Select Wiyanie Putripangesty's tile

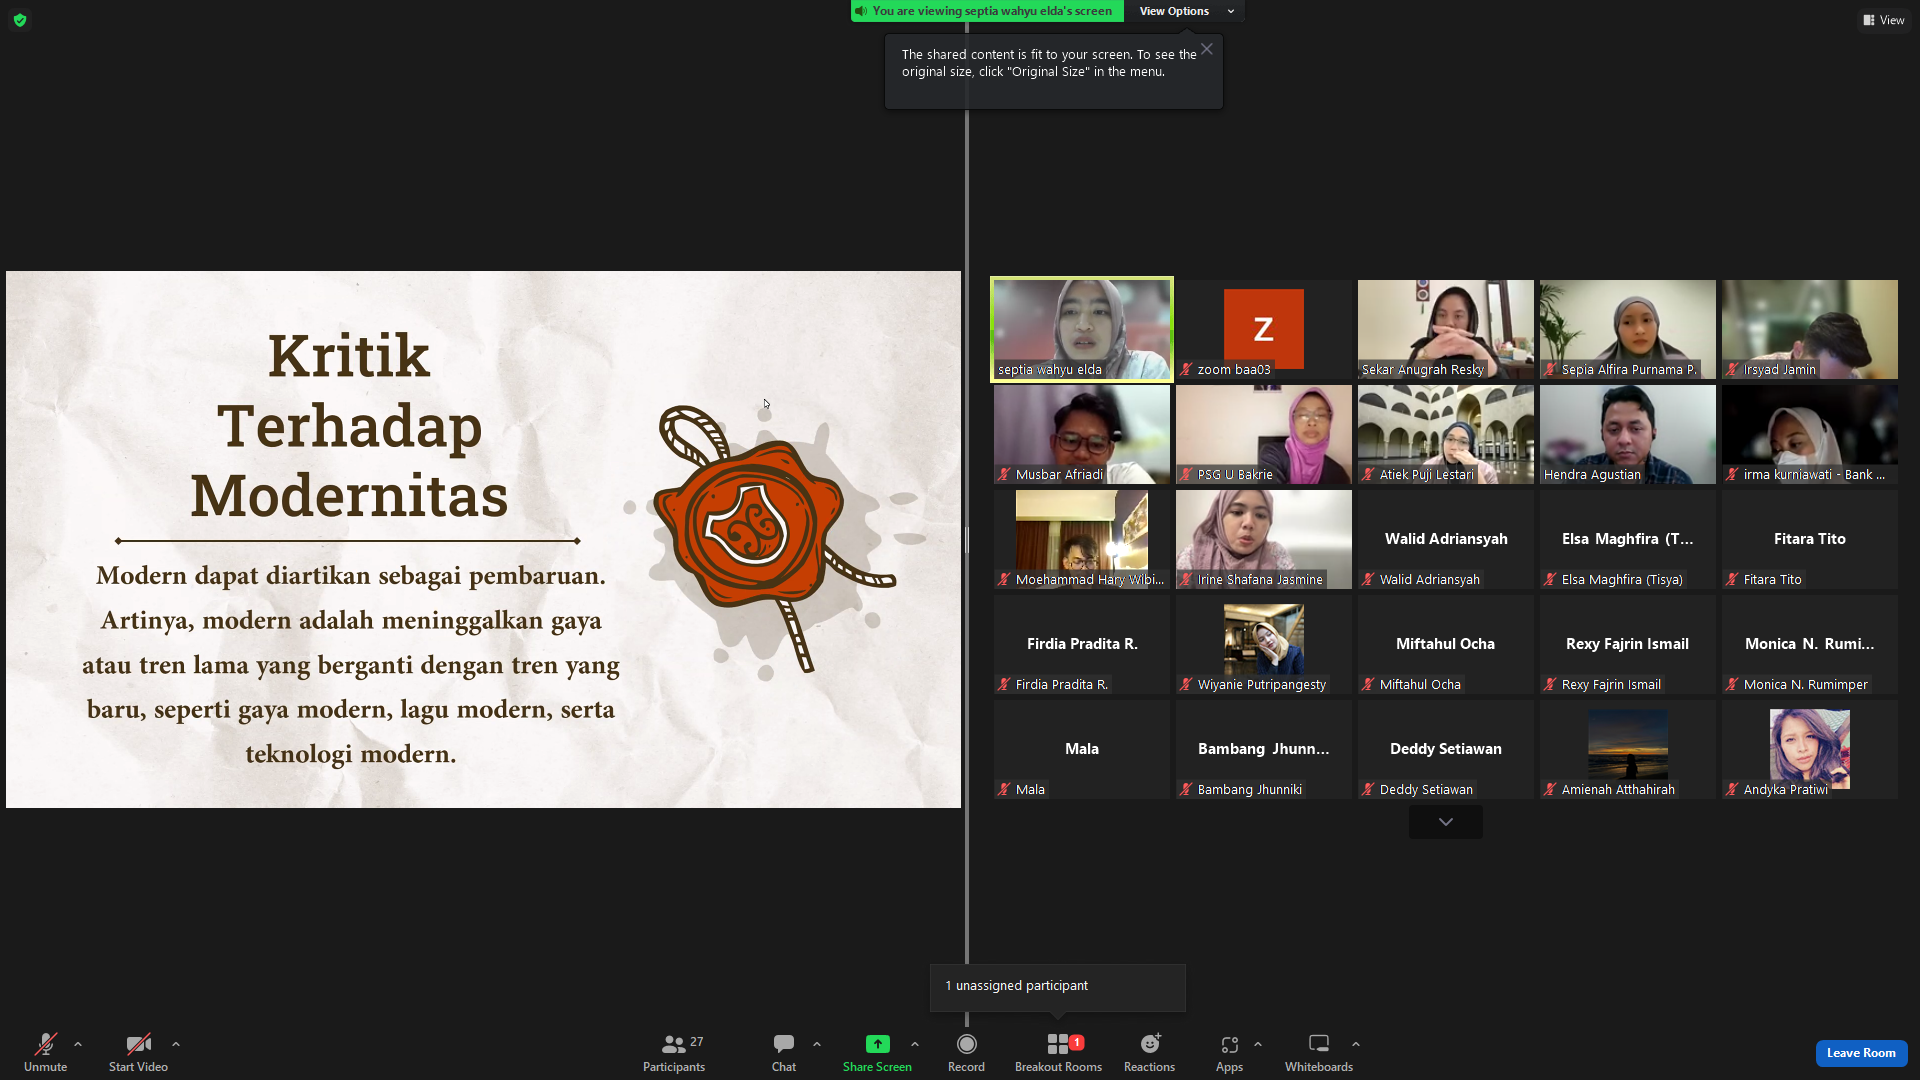pyautogui.click(x=1264, y=644)
